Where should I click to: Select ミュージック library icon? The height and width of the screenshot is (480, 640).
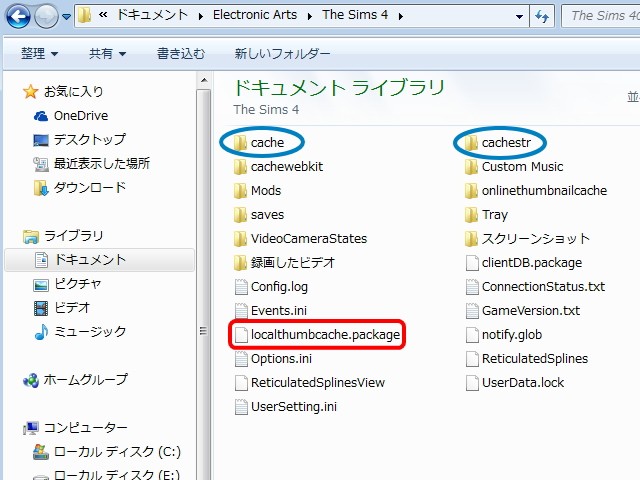[41, 332]
